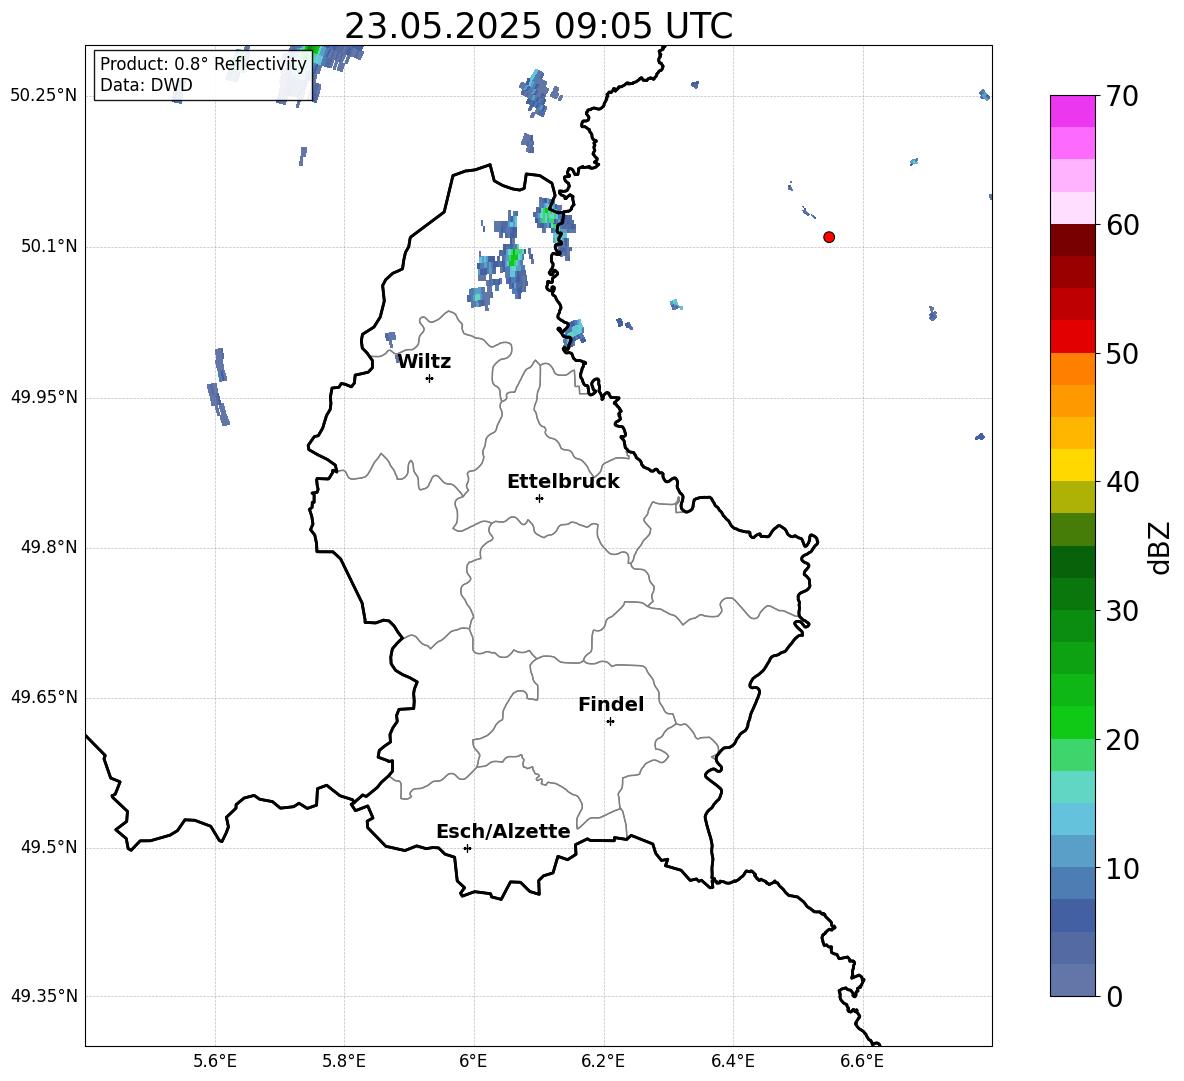The image size is (1184, 1081).
Task: Click the Wiltz station label
Action: point(424,362)
